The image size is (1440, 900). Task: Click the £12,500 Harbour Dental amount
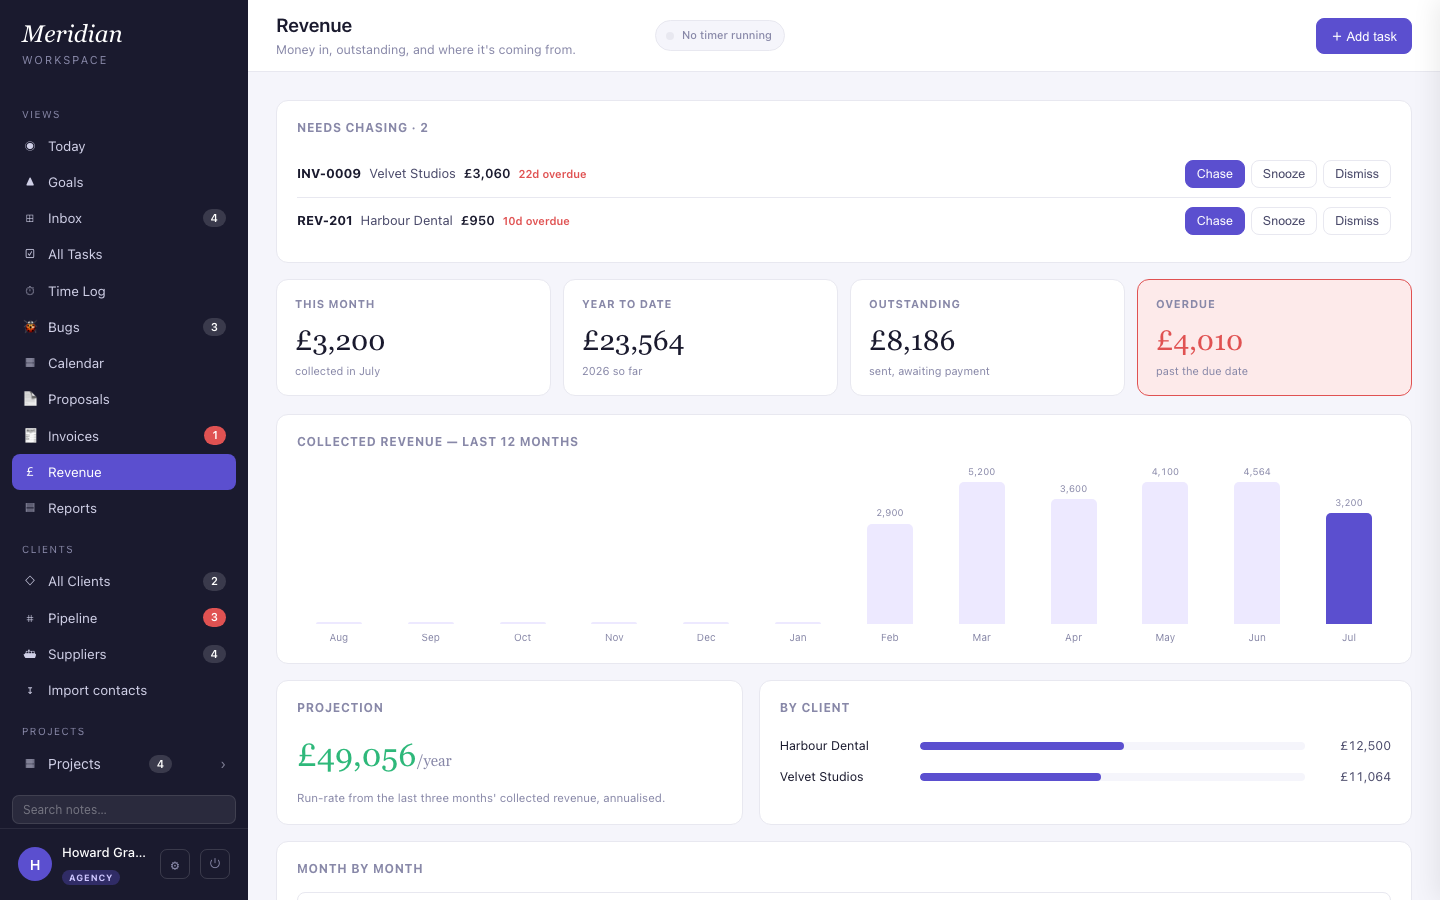coord(1365,746)
